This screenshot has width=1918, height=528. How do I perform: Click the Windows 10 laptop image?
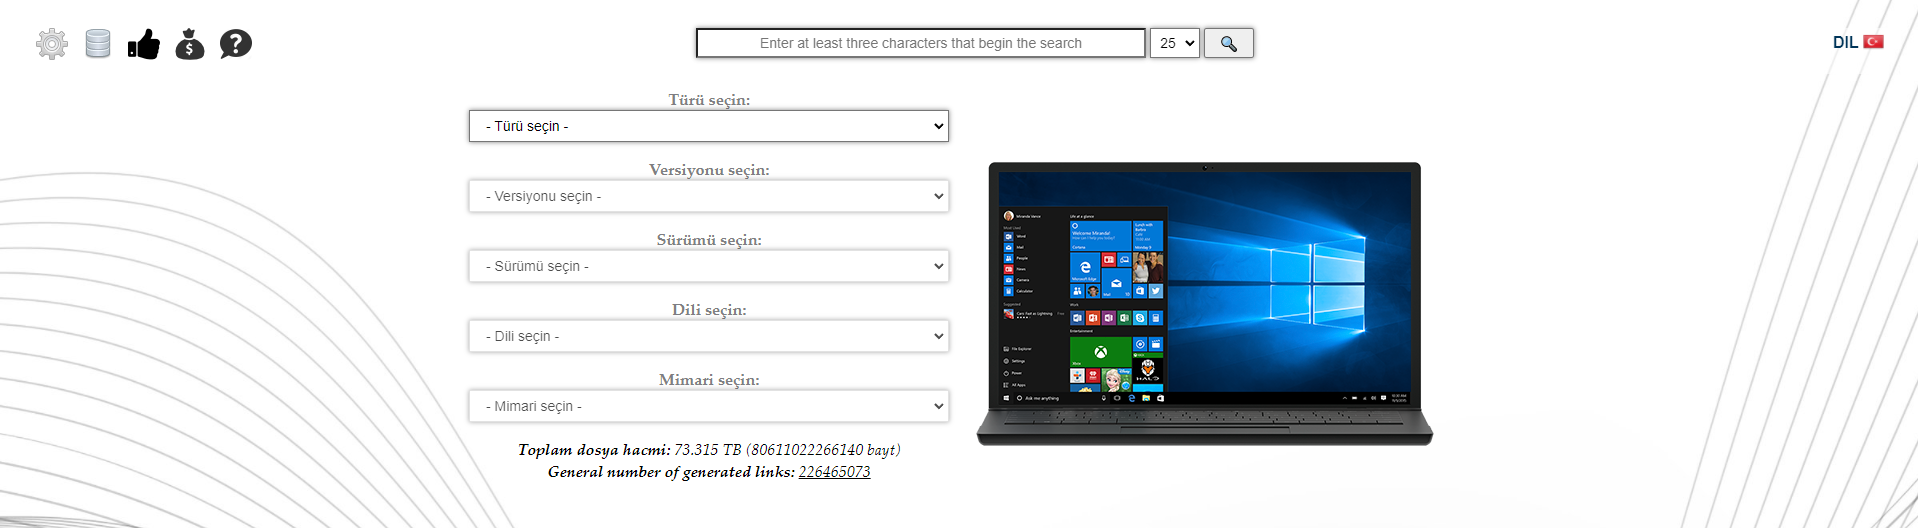pos(1205,304)
